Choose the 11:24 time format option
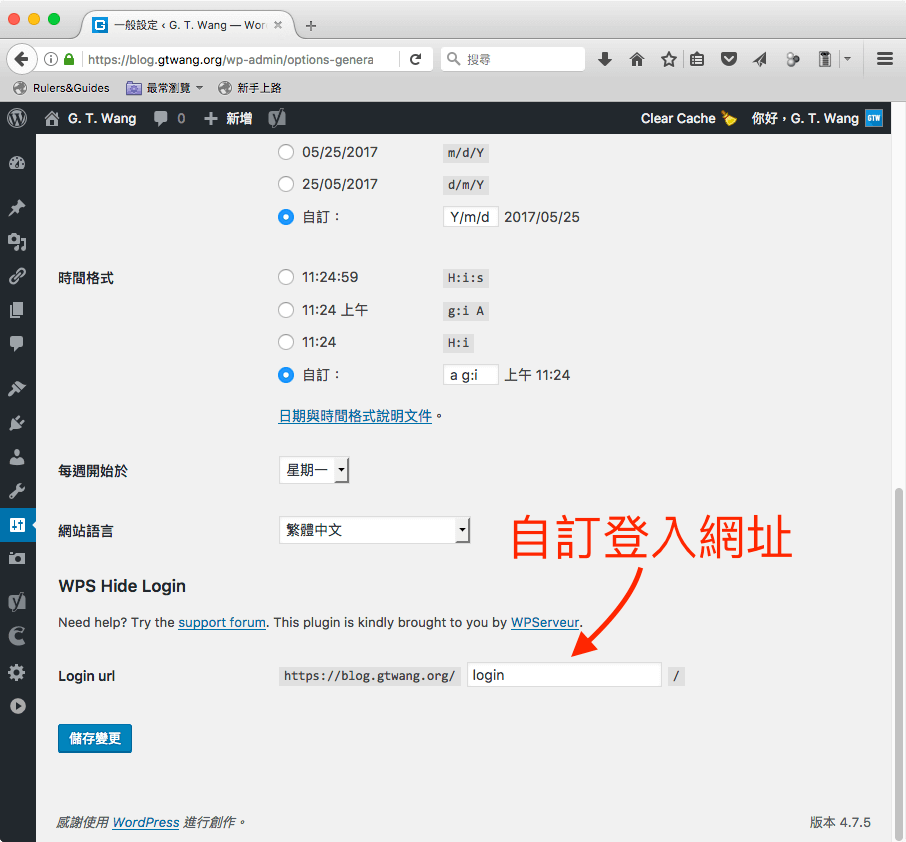 (286, 342)
